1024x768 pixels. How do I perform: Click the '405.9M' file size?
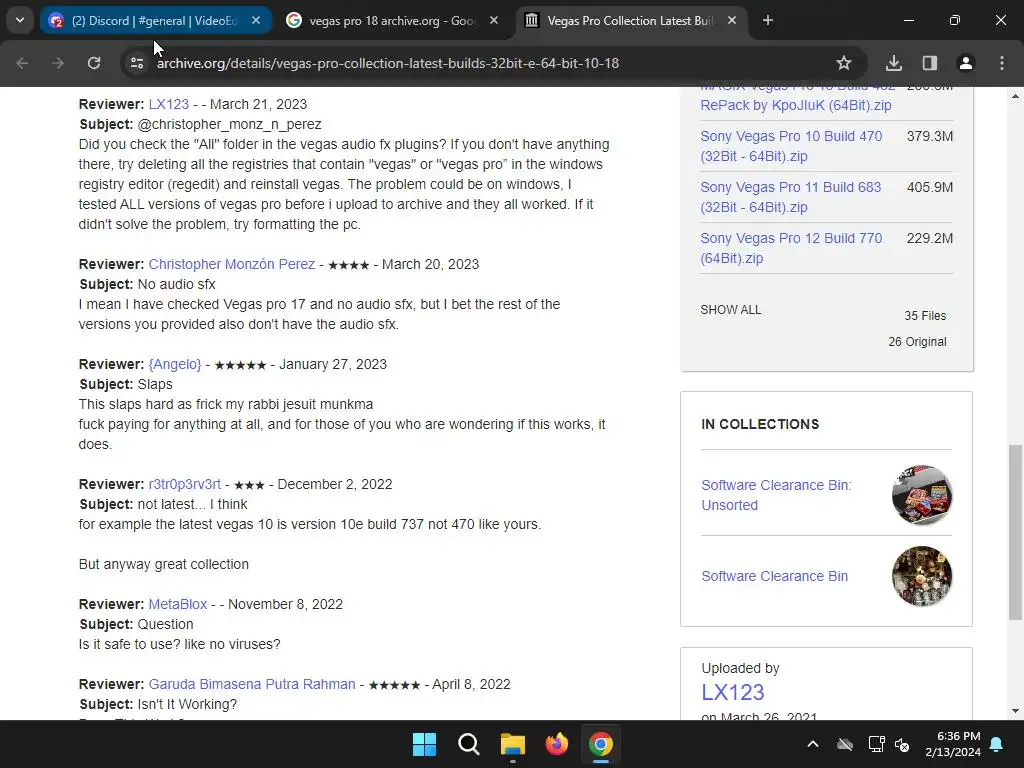pyautogui.click(x=929, y=187)
